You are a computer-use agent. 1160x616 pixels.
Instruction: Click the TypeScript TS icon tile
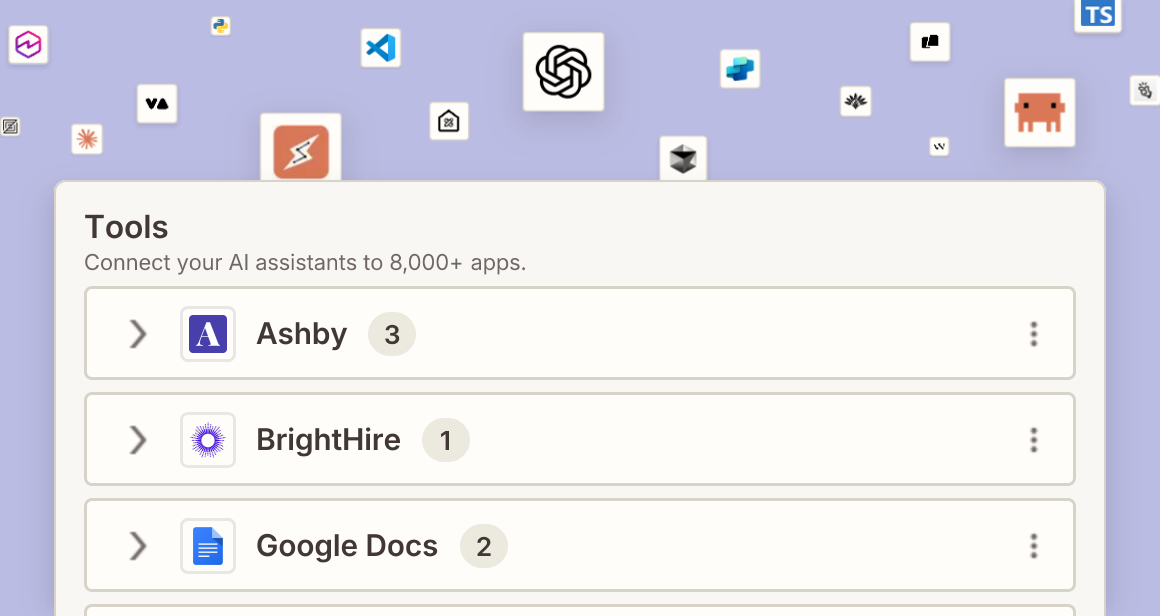1097,15
